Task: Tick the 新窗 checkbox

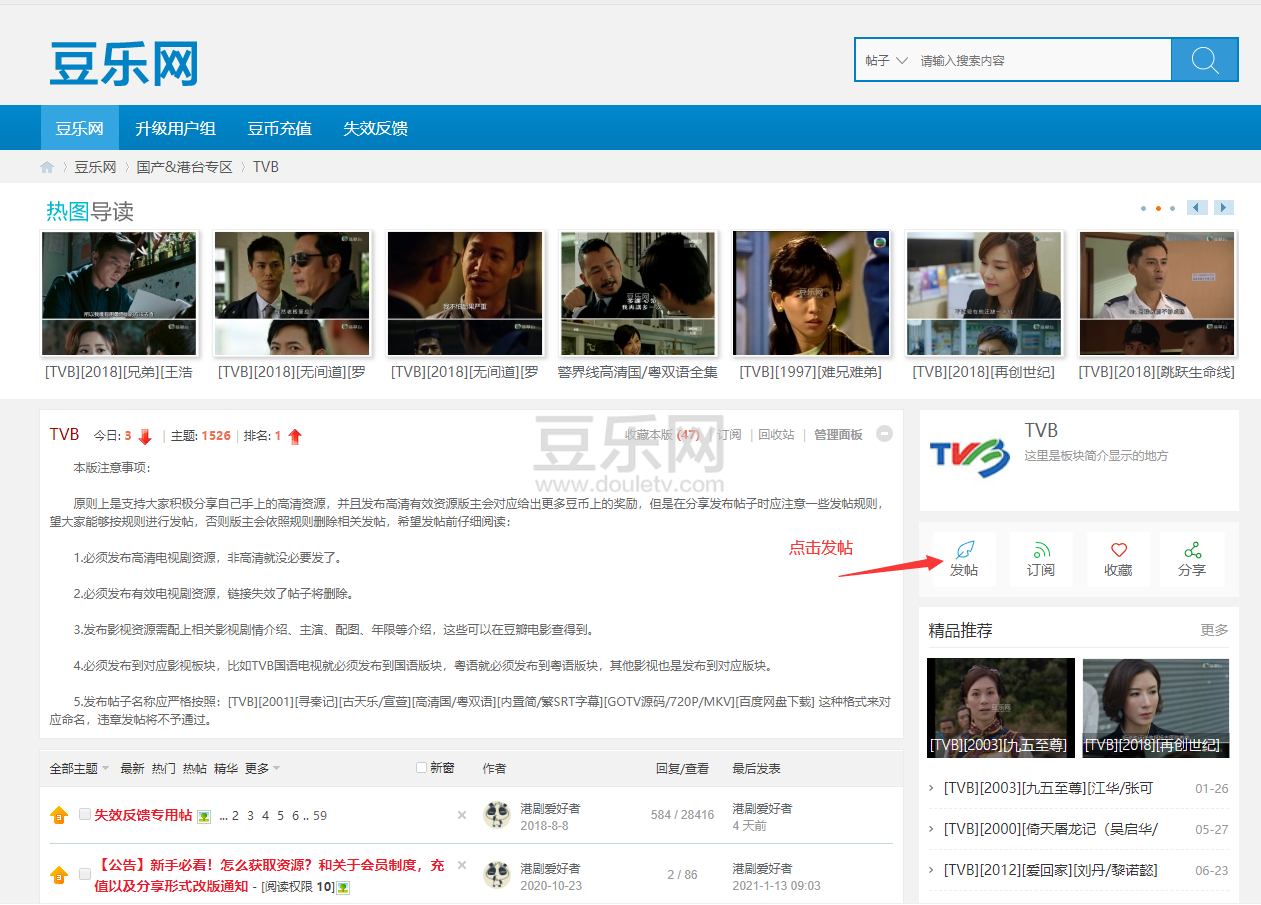Action: pyautogui.click(x=421, y=767)
